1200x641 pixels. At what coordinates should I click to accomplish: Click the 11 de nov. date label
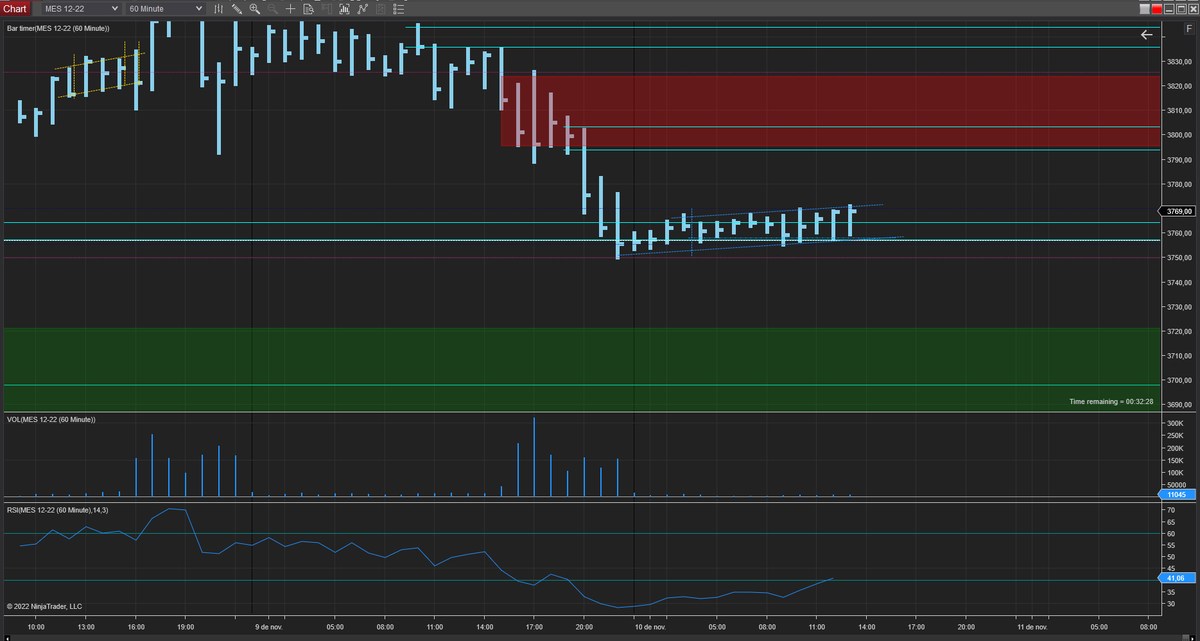(x=1032, y=628)
